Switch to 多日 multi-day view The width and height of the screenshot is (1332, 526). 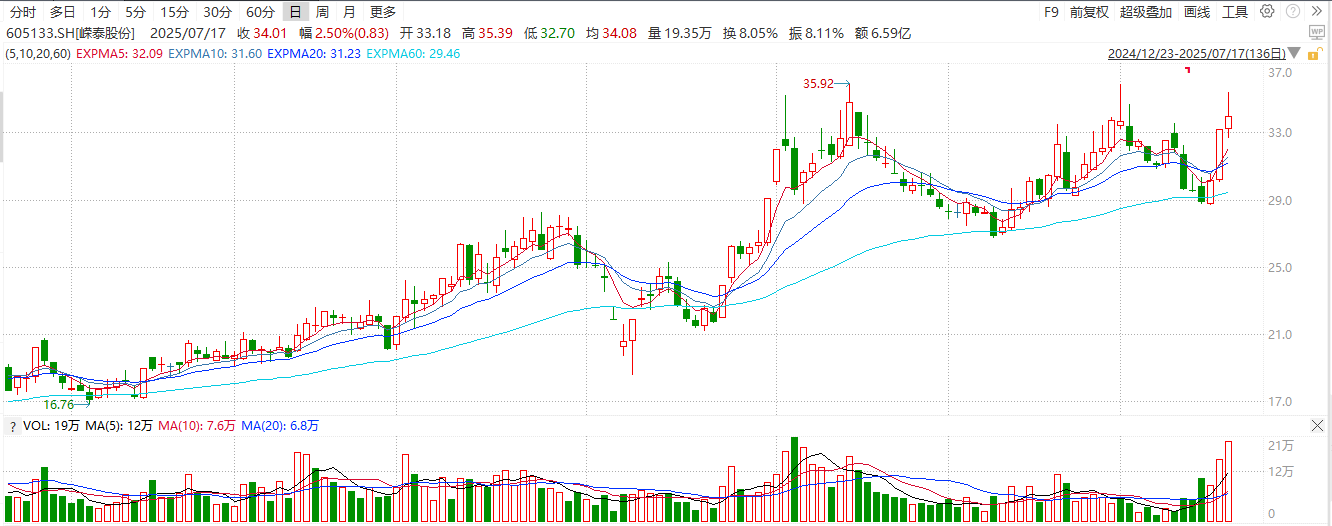click(x=62, y=12)
